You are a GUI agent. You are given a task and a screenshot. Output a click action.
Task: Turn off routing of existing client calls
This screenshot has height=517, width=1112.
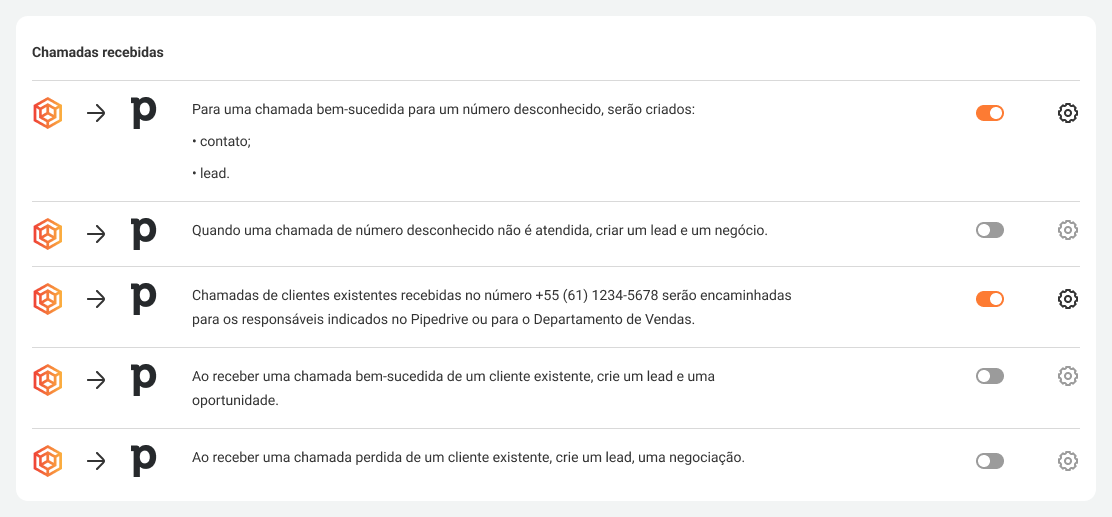(989, 299)
